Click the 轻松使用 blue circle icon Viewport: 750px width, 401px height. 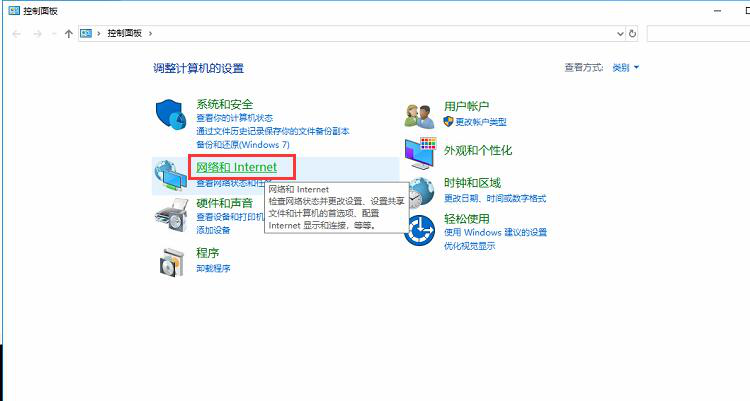pyautogui.click(x=419, y=230)
